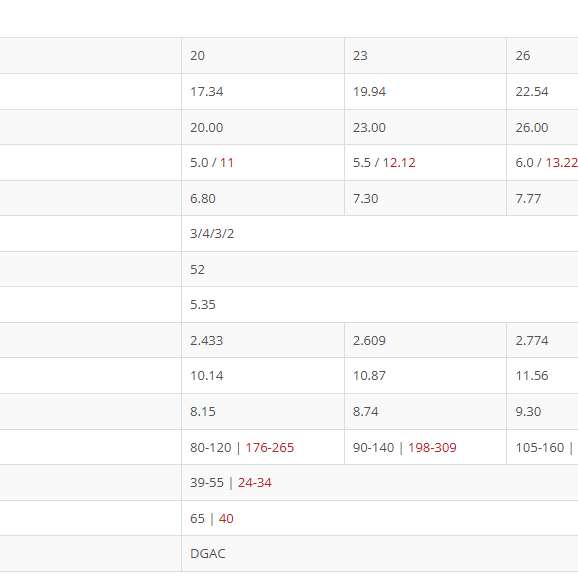Viewport: 578px width, 578px height.
Task: Click the 6.80 value cell
Action: 263,198
